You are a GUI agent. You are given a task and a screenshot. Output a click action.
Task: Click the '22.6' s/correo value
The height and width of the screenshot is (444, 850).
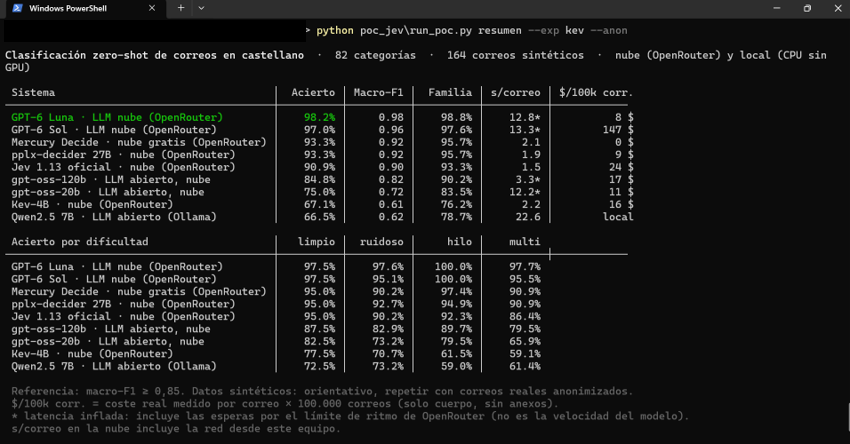[528, 217]
